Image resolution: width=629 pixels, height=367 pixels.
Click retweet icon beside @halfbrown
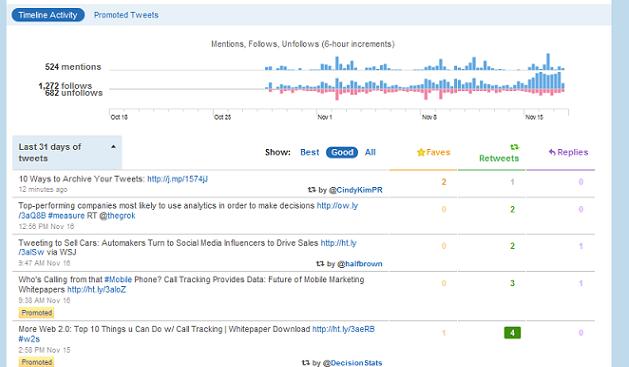(320, 264)
